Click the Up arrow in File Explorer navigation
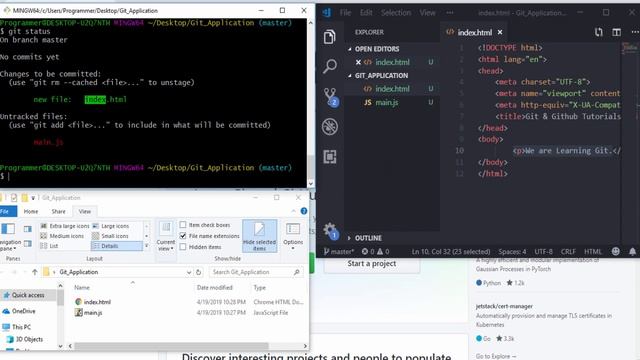 pos(35,272)
